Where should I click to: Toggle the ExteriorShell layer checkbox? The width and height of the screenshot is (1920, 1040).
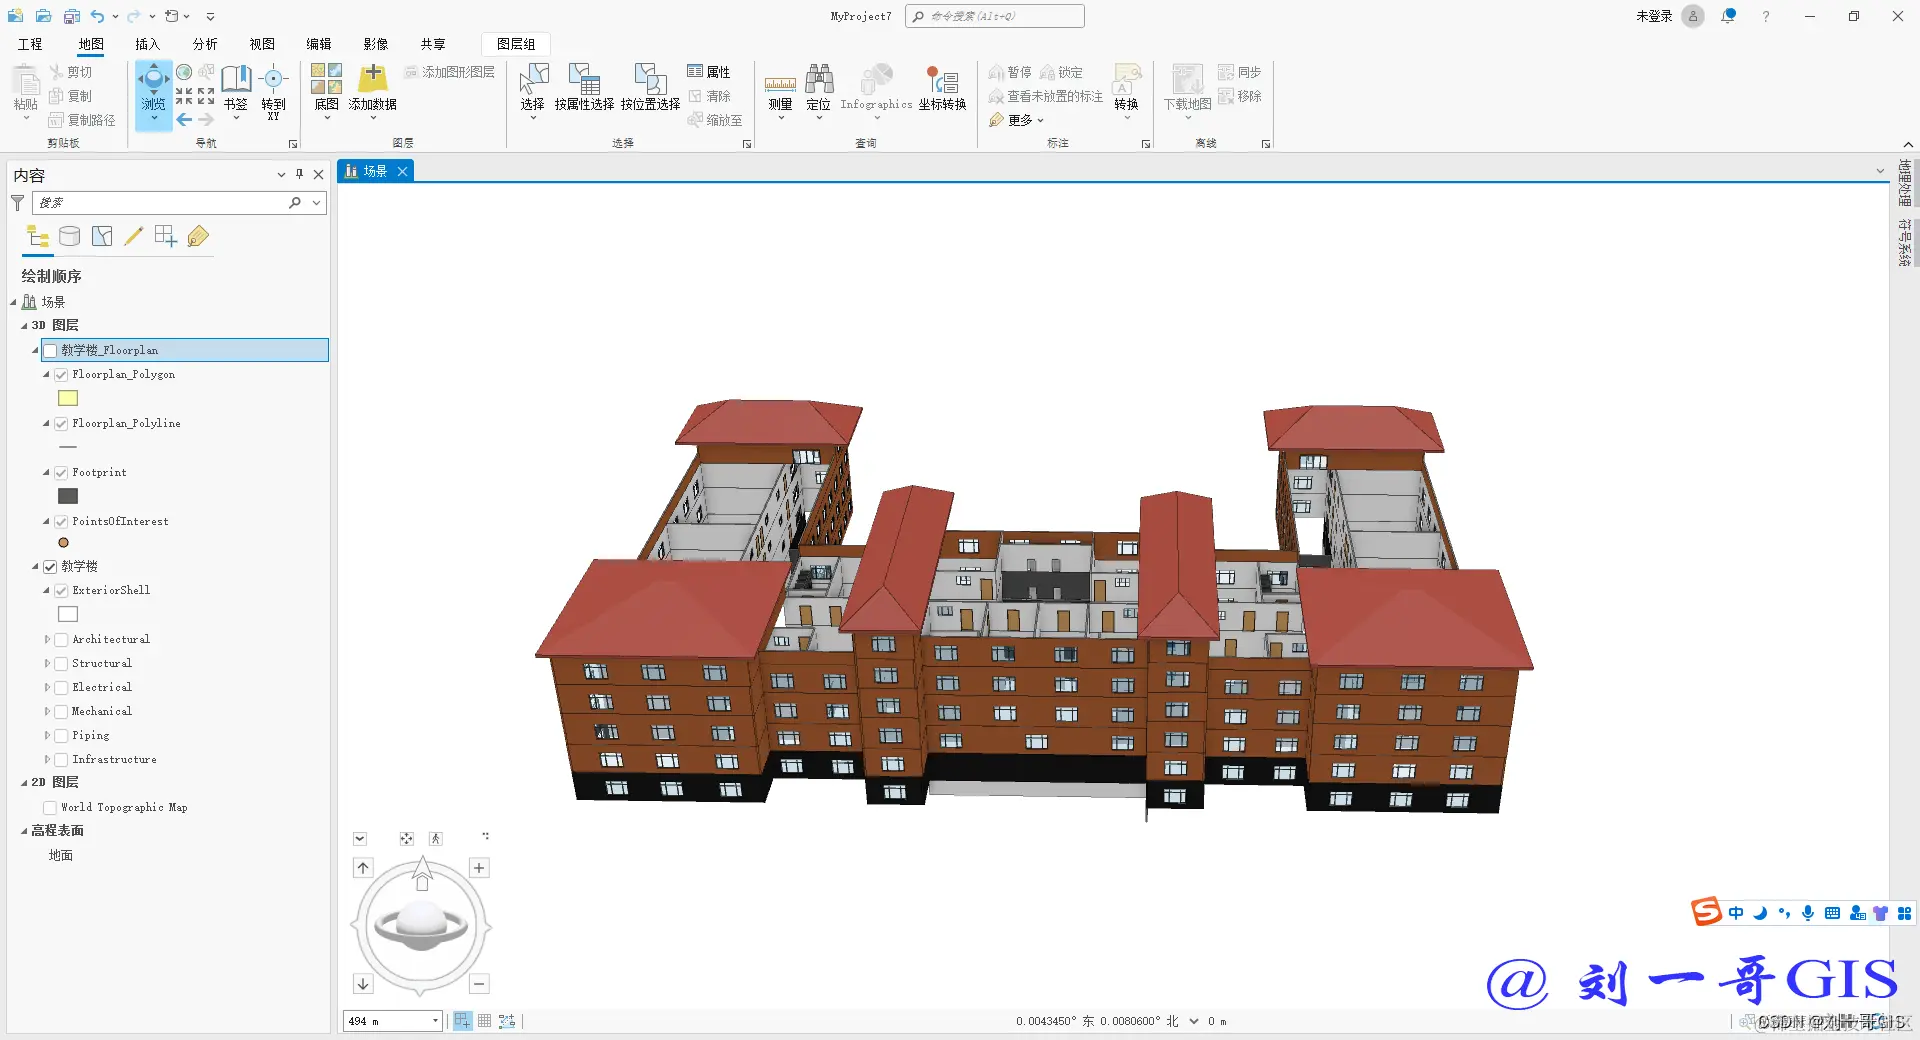tap(61, 591)
